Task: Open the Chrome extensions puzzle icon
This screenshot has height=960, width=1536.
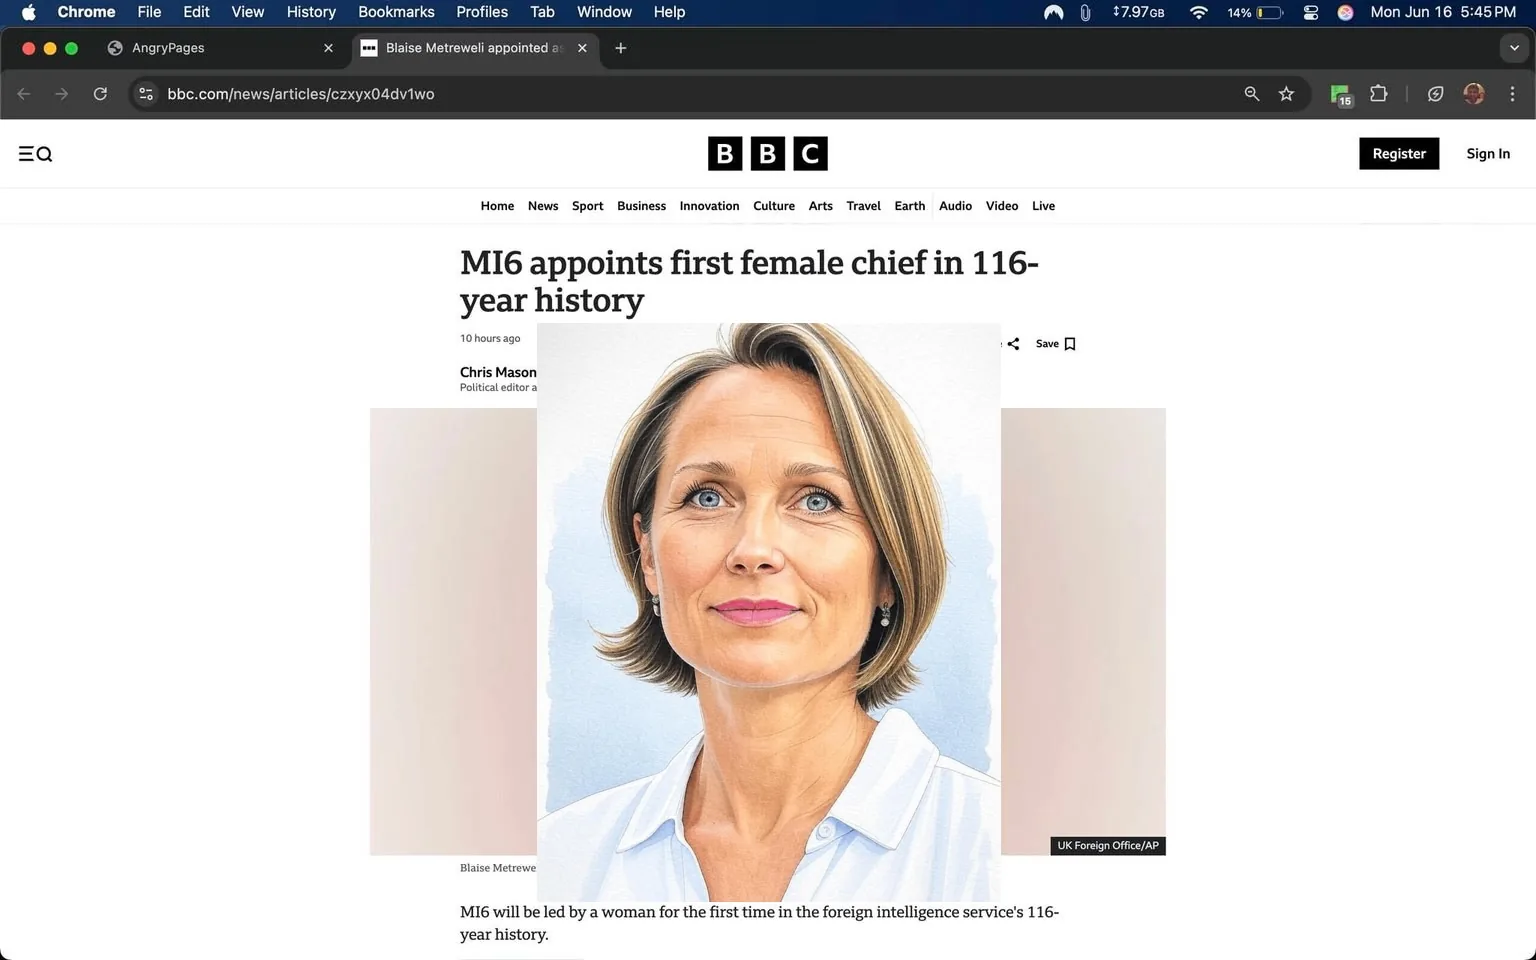Action: 1378,93
